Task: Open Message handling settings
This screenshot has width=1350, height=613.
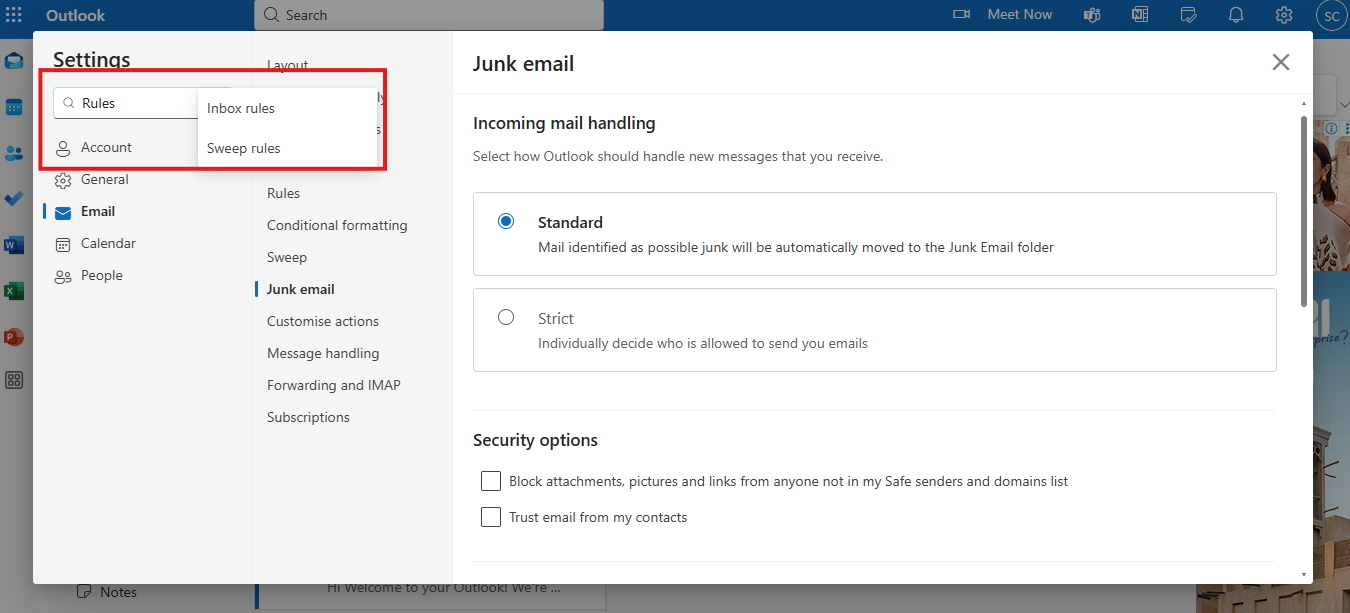Action: 323,353
